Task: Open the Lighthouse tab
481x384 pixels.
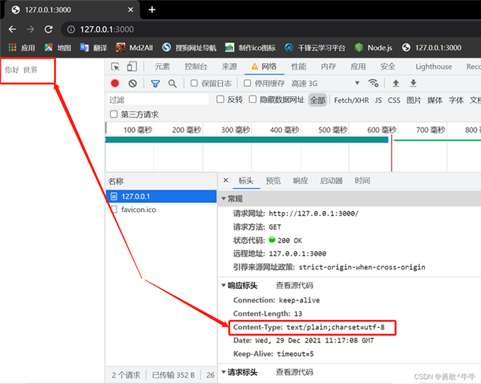Action: (434, 67)
